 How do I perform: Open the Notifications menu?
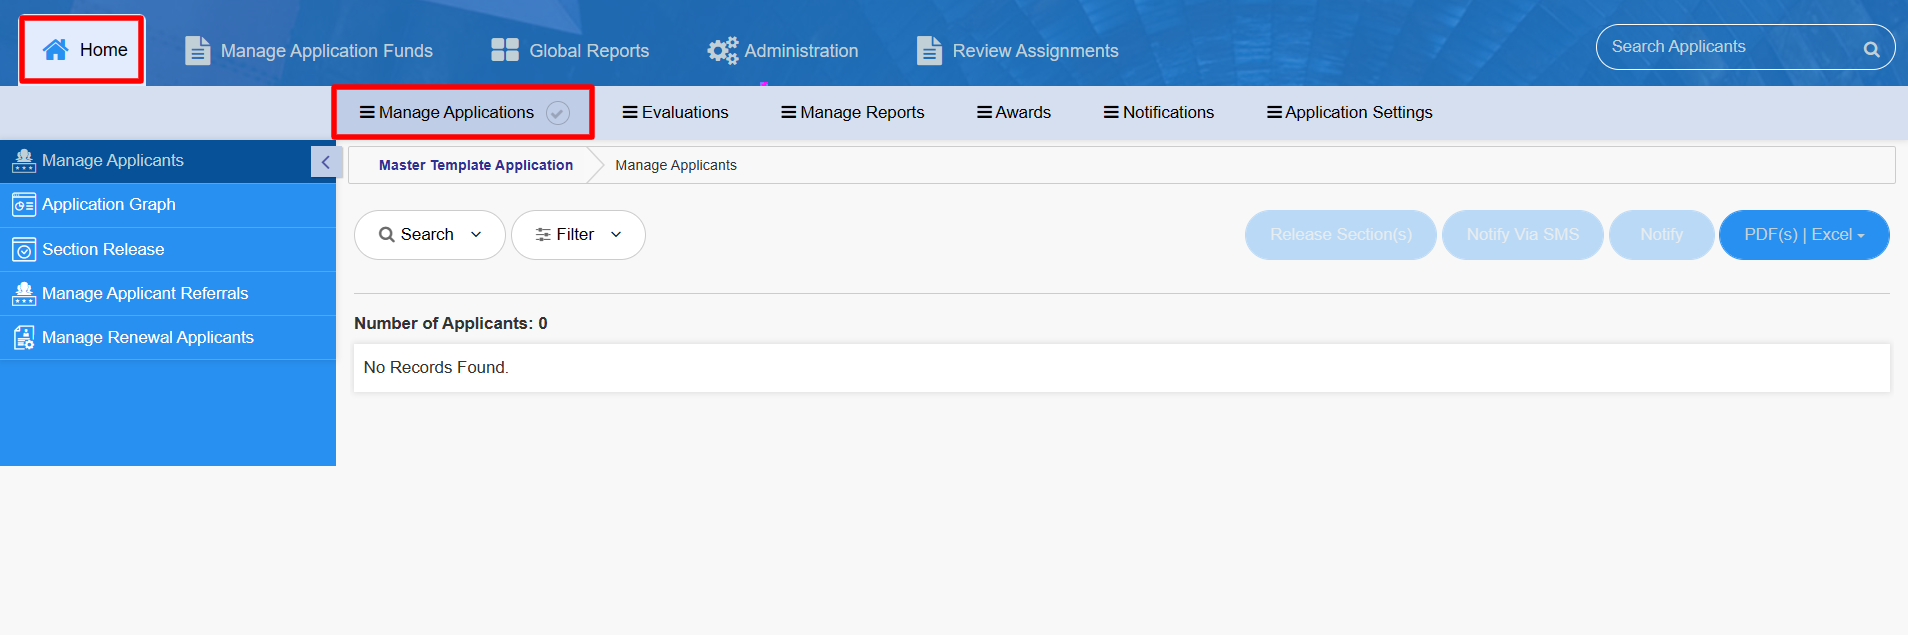coord(1158,113)
